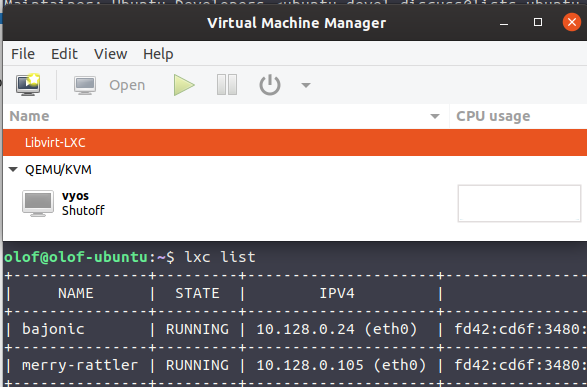This screenshot has height=387, width=587.
Task: Select the QEMU/KVM connection label
Action: (58, 170)
